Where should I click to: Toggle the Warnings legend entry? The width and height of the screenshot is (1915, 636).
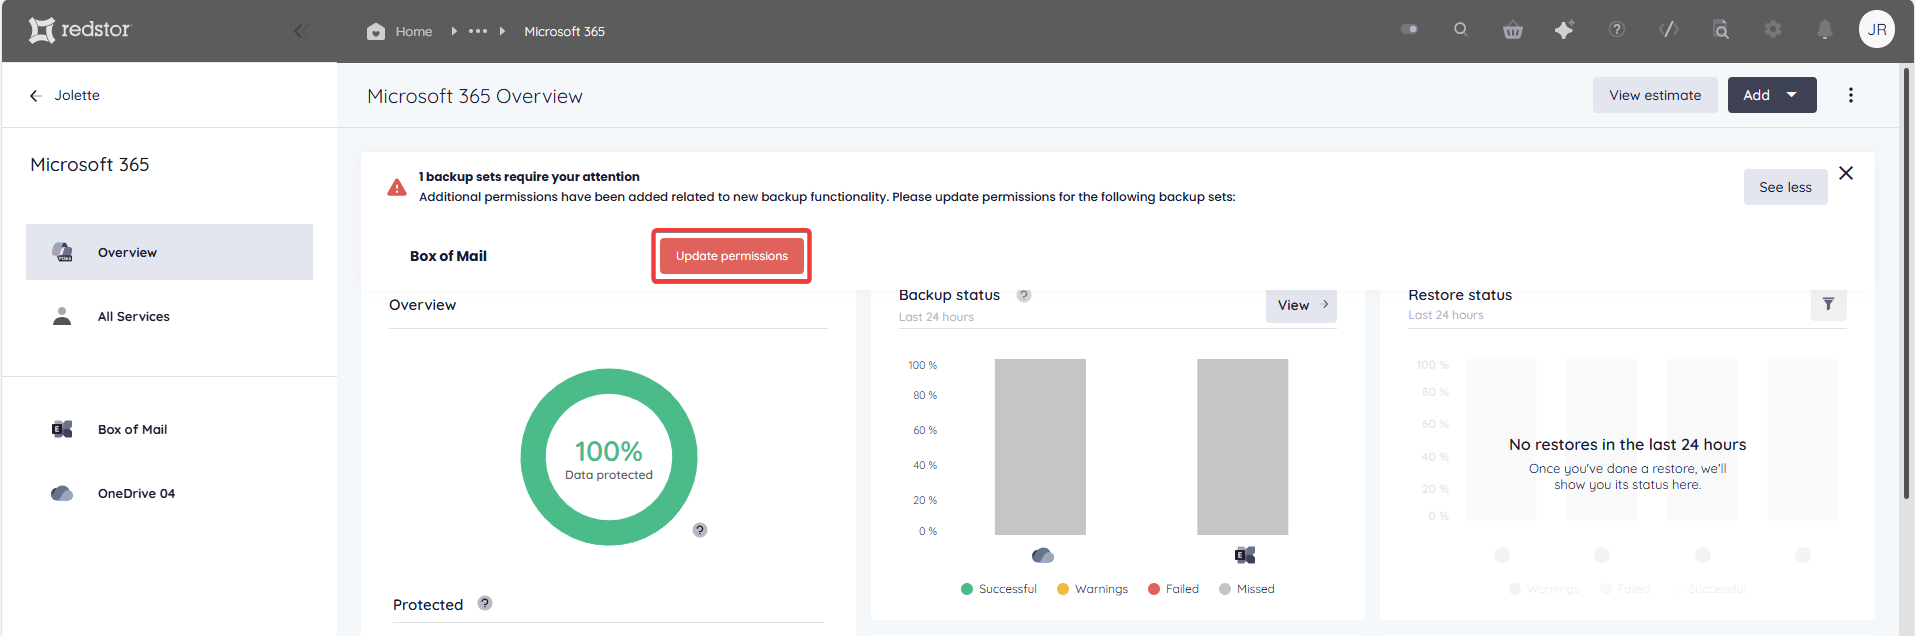pyautogui.click(x=1092, y=589)
